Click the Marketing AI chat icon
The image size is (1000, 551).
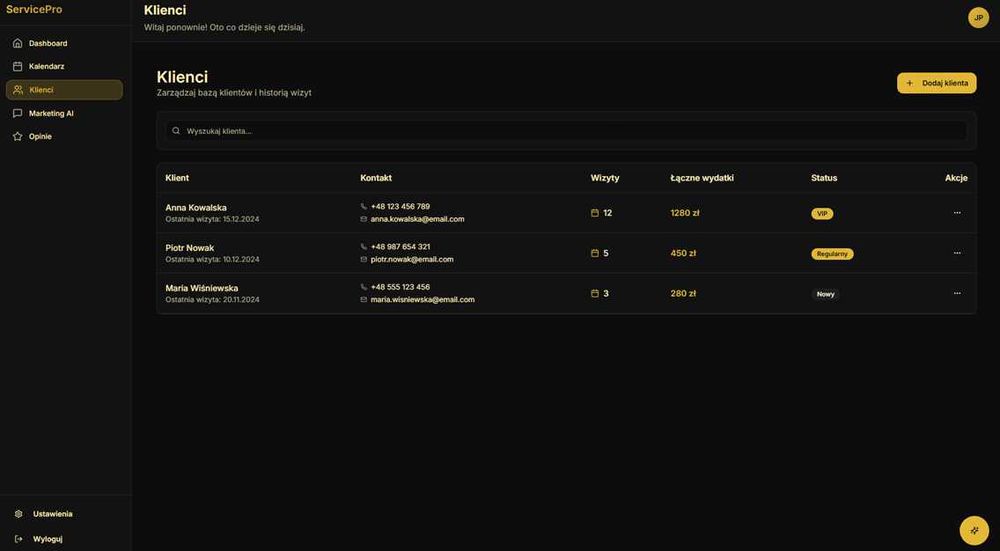[x=18, y=114]
